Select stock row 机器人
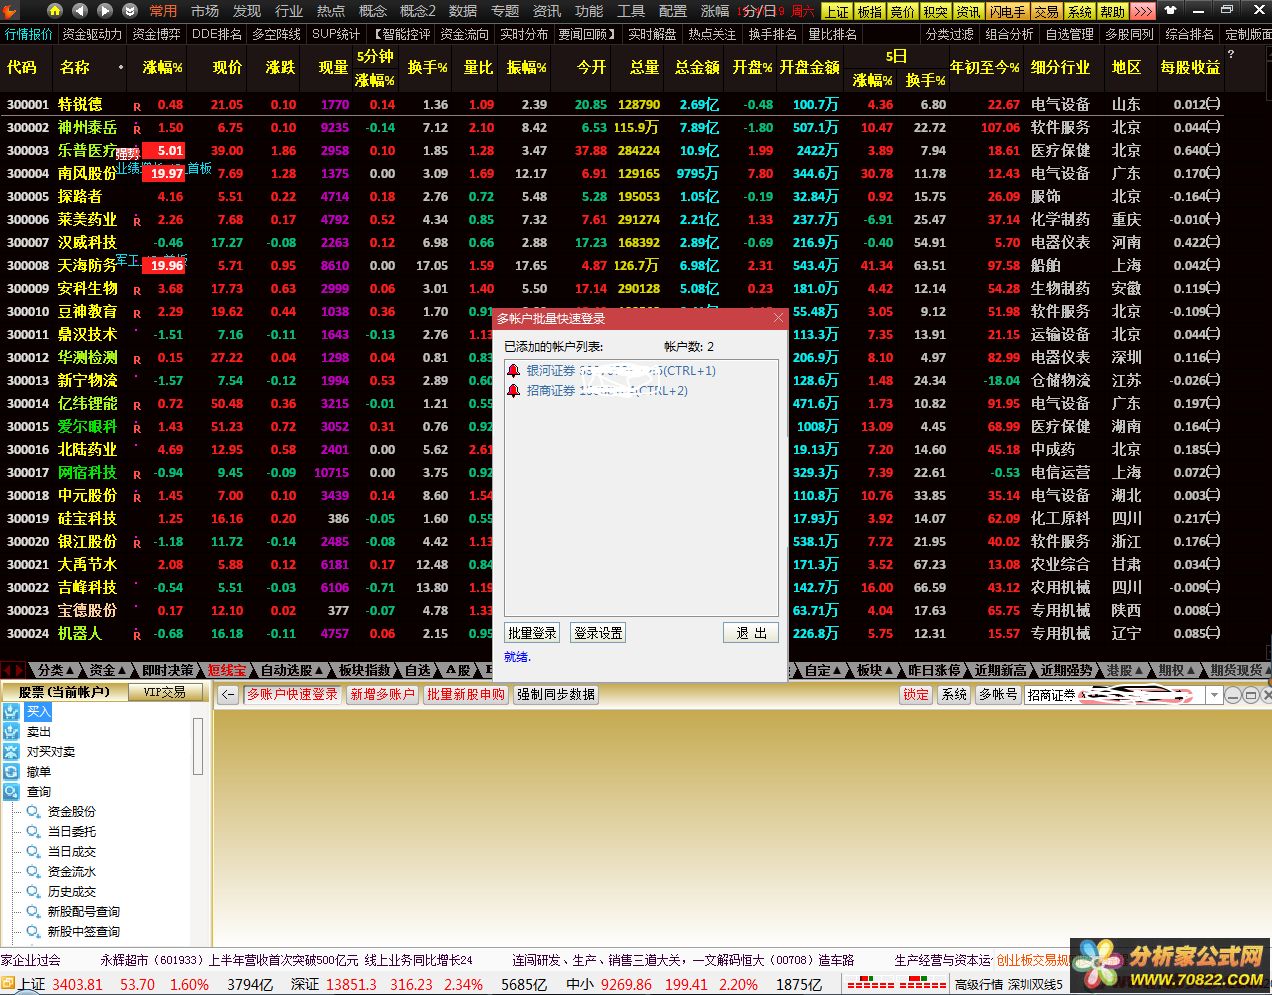 click(610, 634)
